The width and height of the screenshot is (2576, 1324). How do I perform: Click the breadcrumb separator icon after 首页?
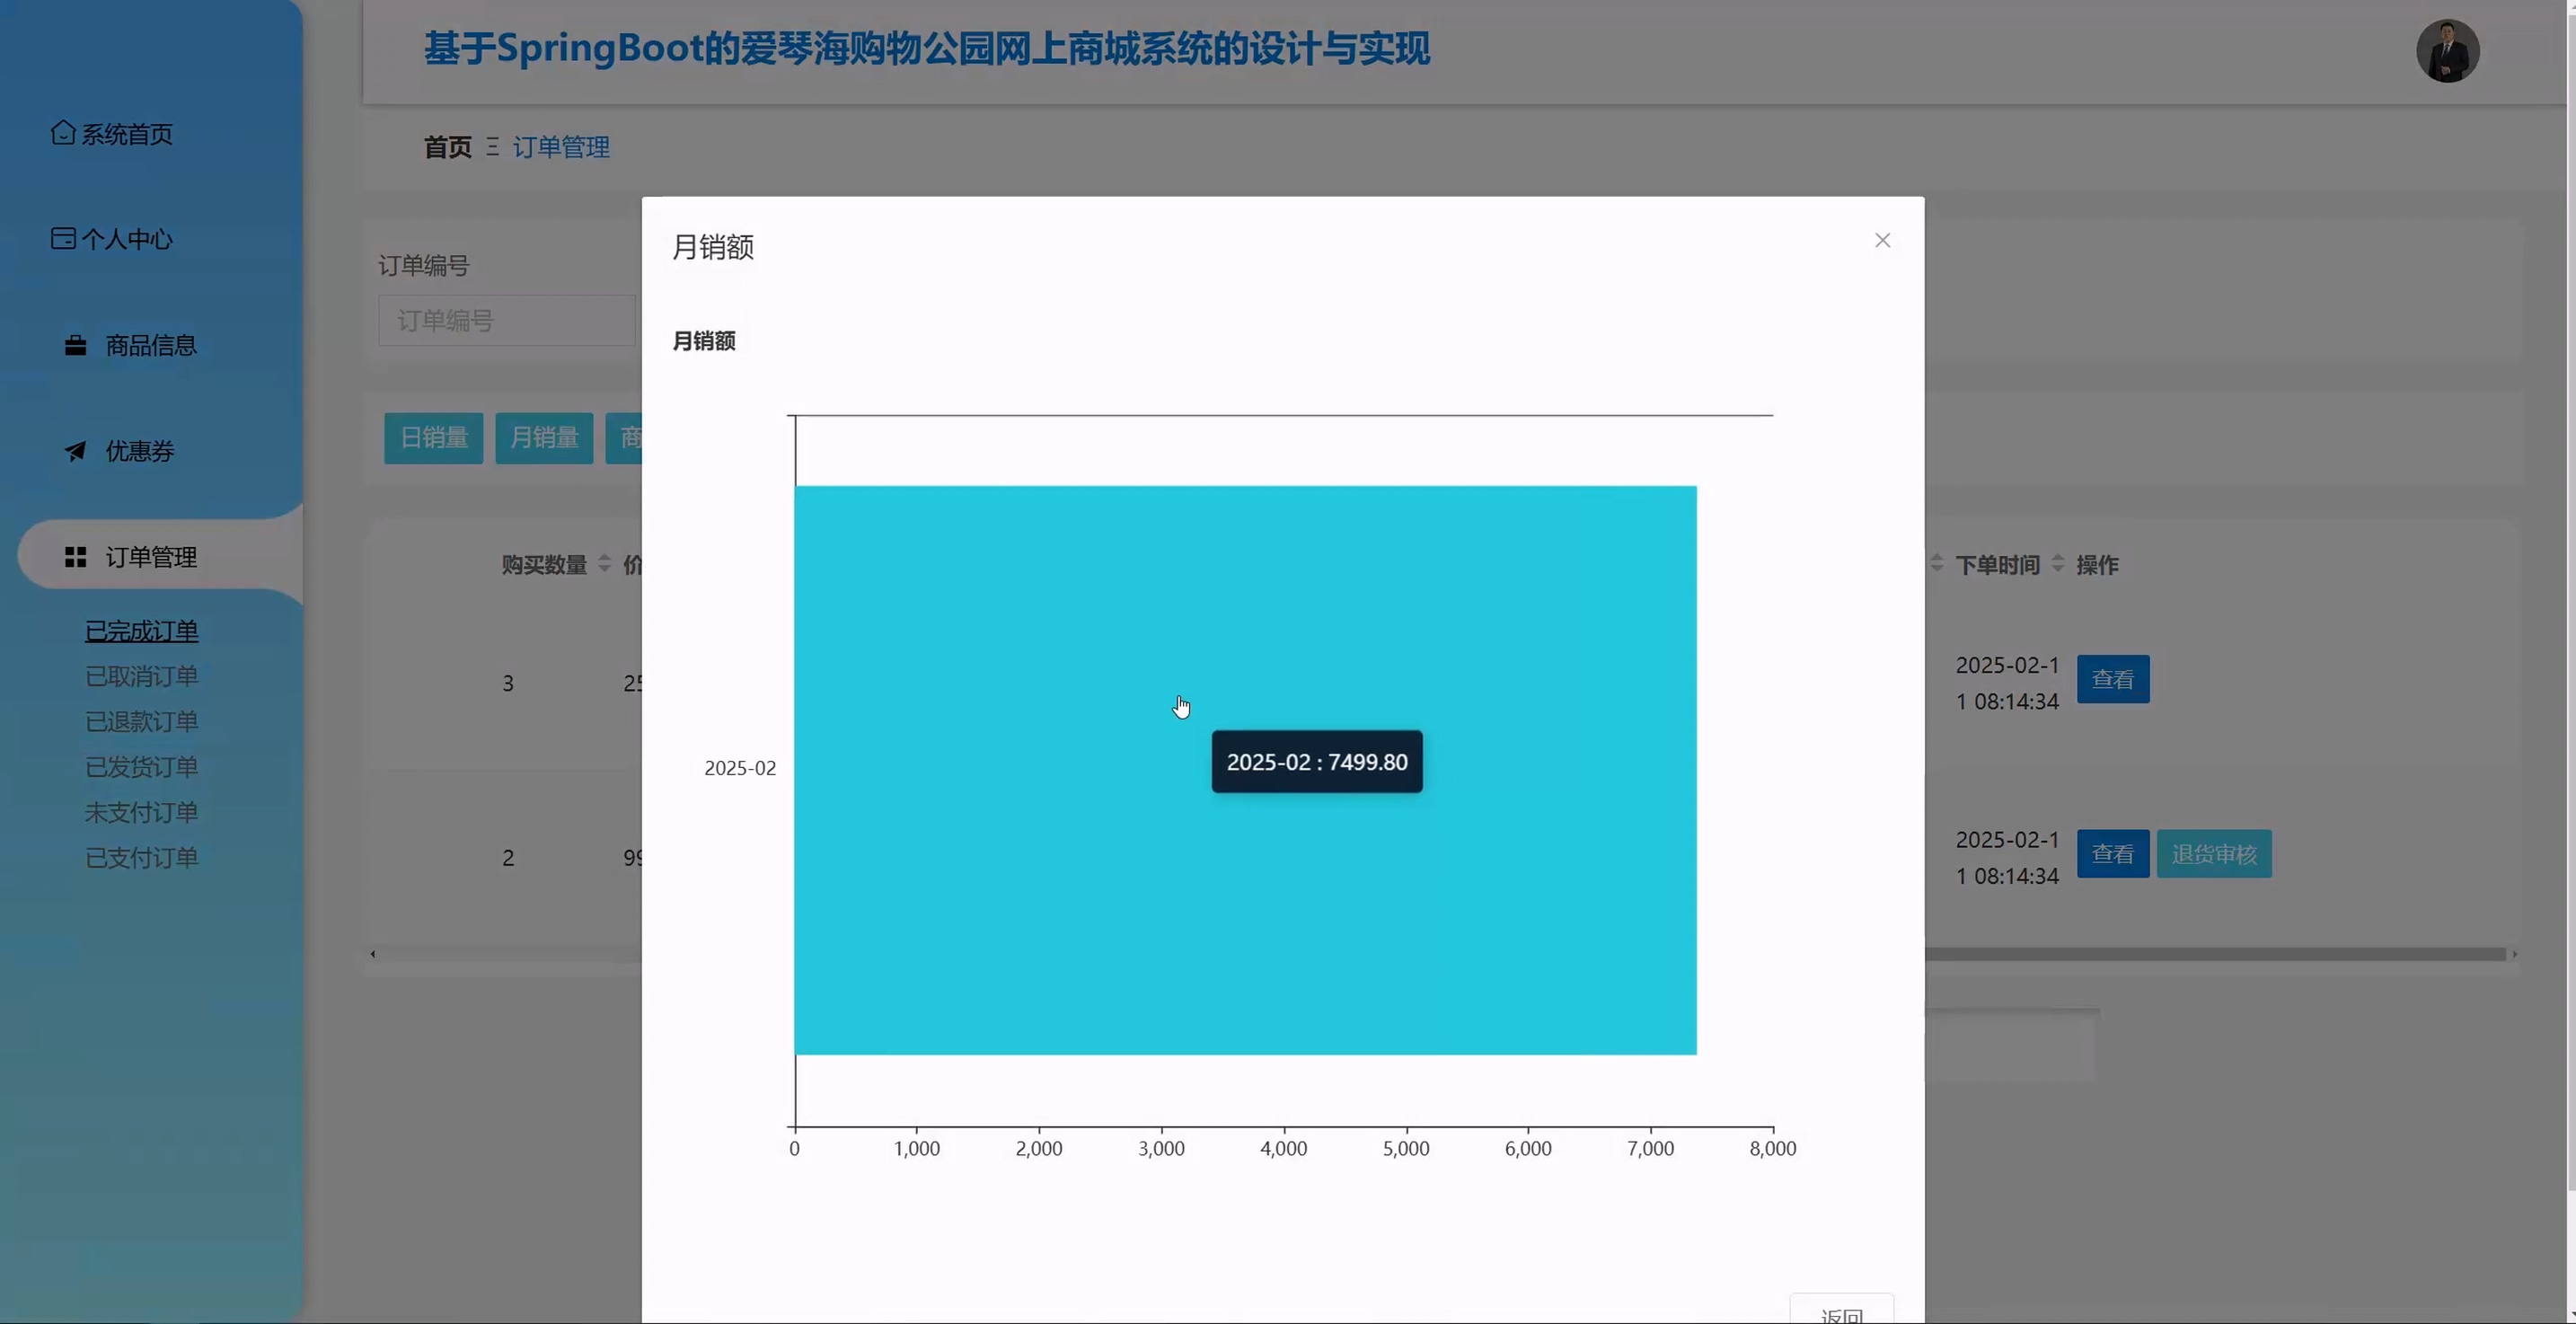[x=492, y=147]
